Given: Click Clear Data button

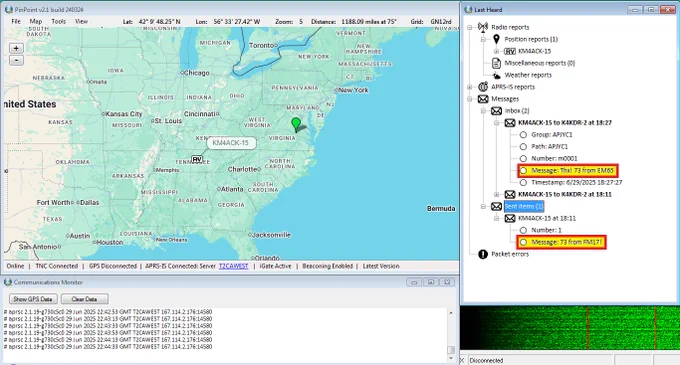Looking at the screenshot, I should tap(84, 299).
